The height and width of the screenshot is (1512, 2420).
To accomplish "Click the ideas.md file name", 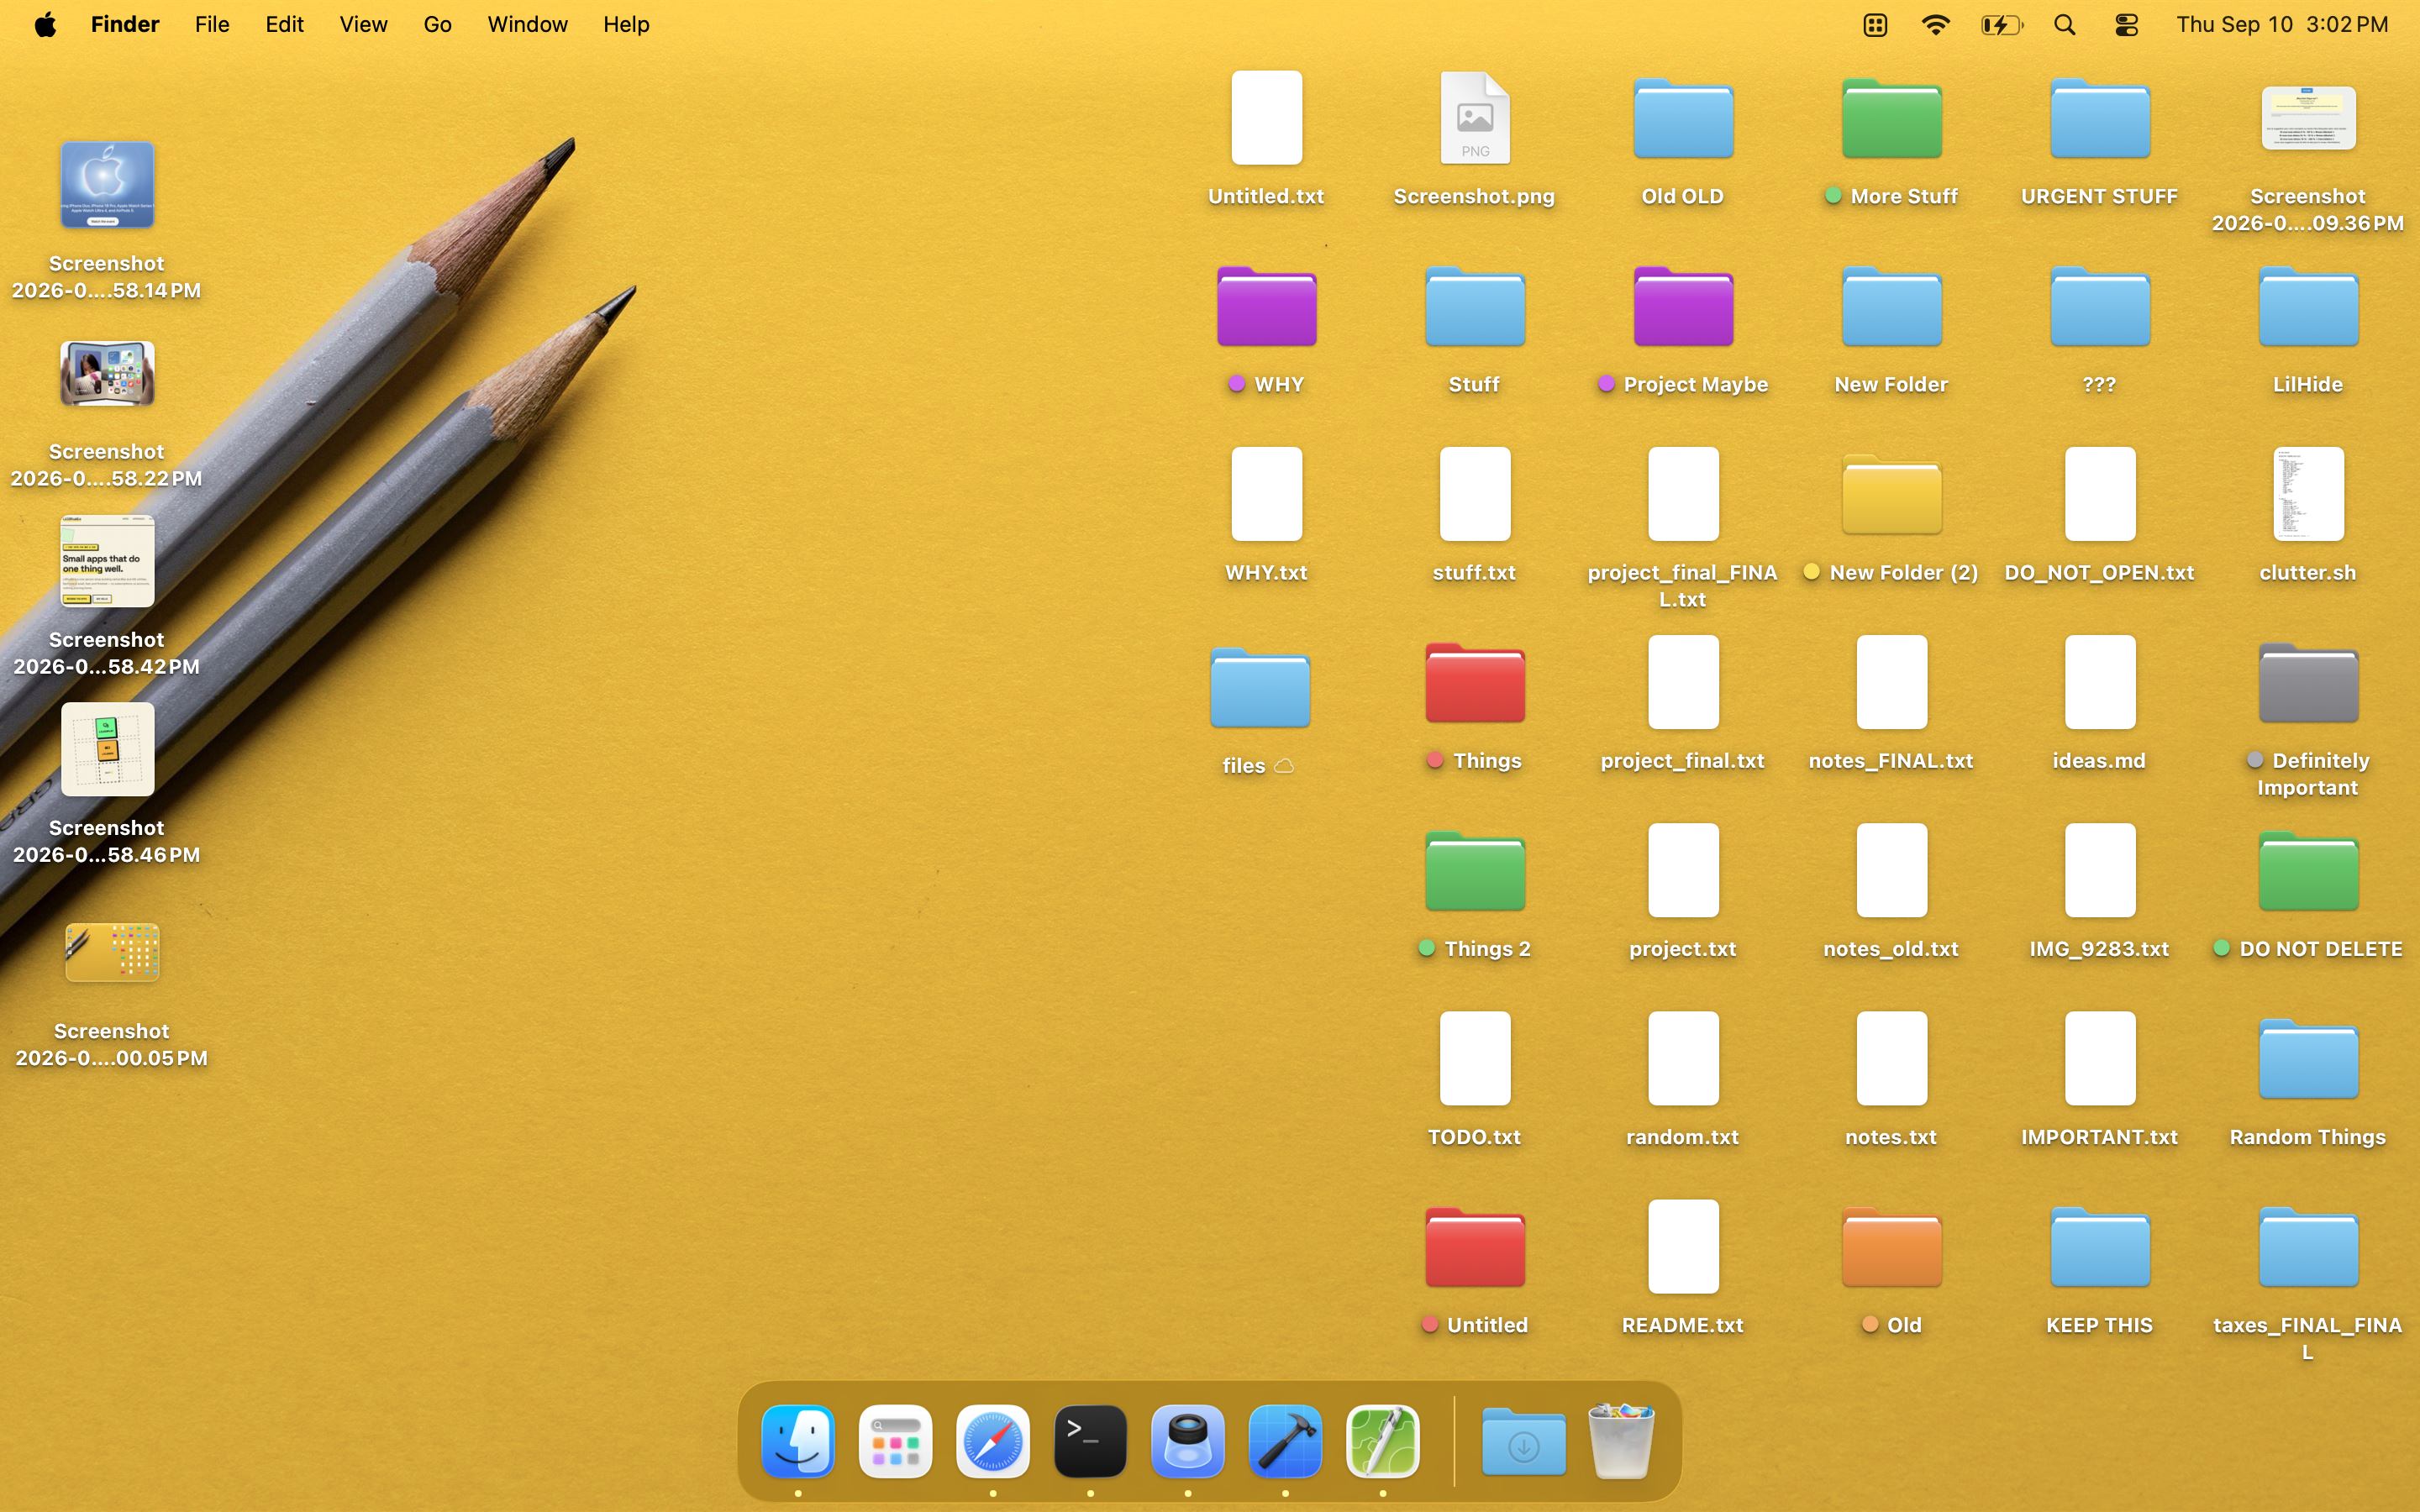I will (x=2099, y=761).
